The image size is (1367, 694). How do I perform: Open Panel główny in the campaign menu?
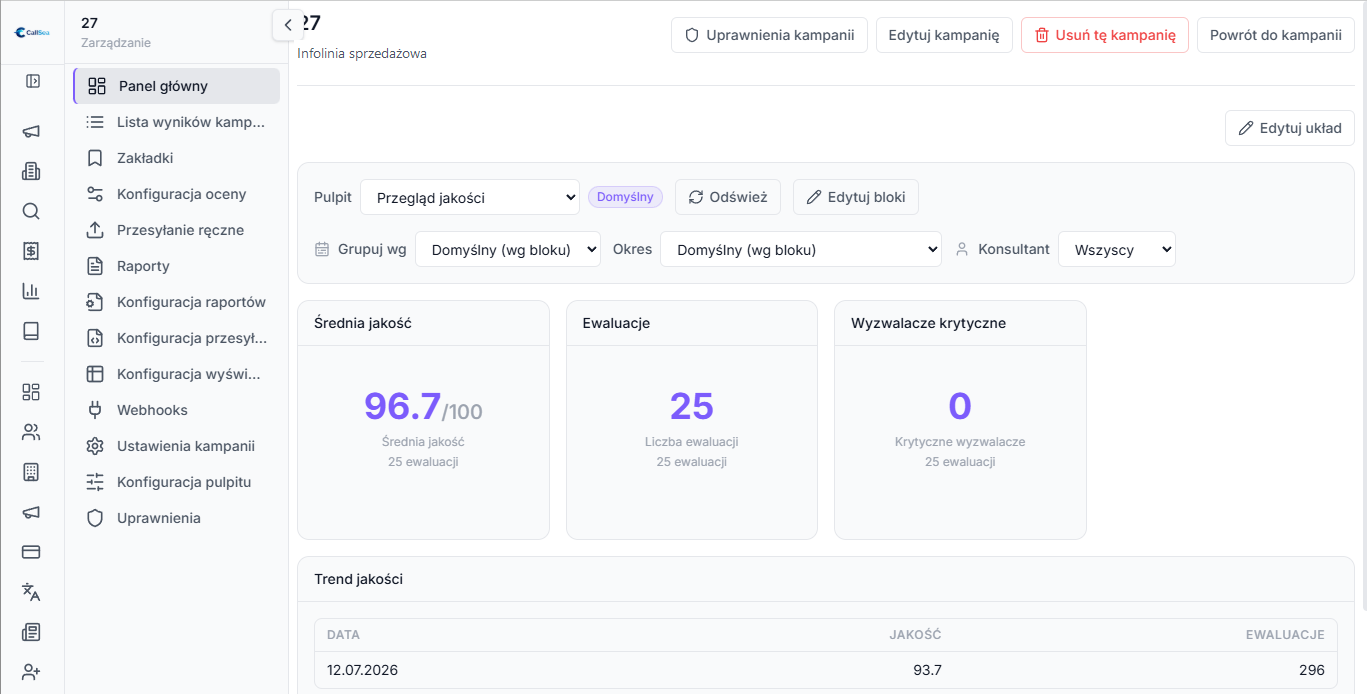coord(177,86)
